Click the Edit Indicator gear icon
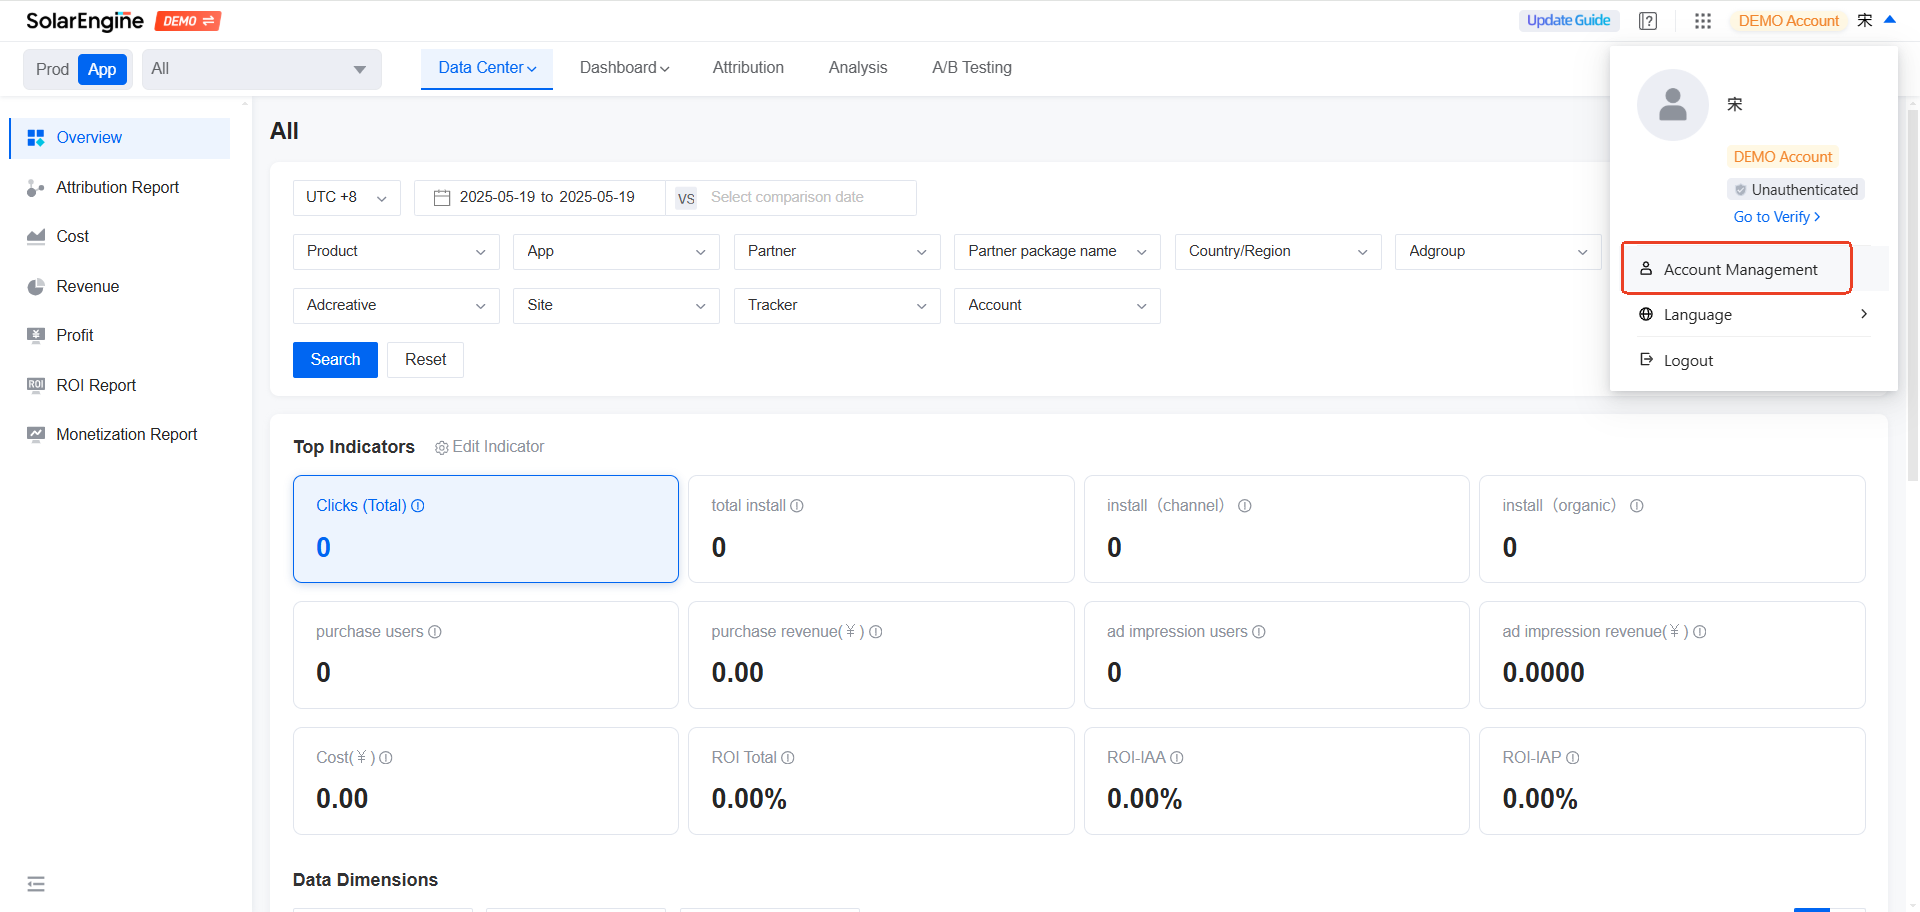The image size is (1920, 912). (441, 448)
